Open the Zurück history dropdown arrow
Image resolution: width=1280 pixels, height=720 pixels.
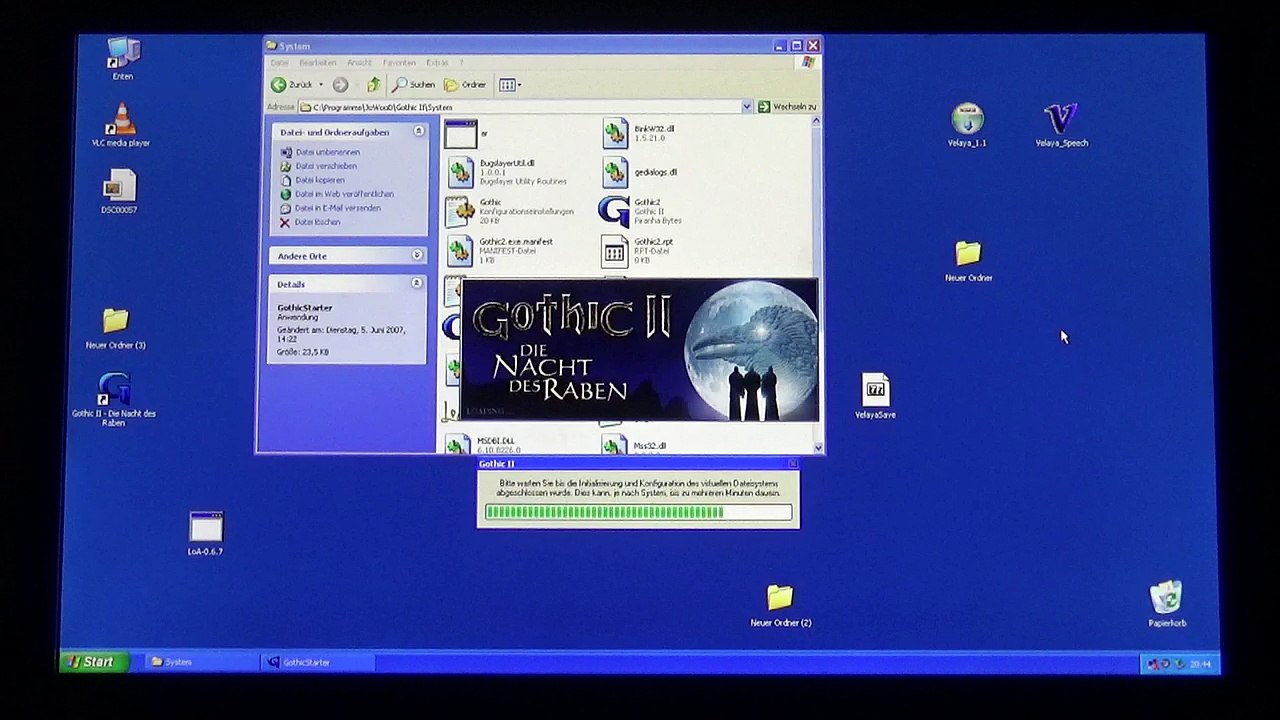pyautogui.click(x=321, y=85)
